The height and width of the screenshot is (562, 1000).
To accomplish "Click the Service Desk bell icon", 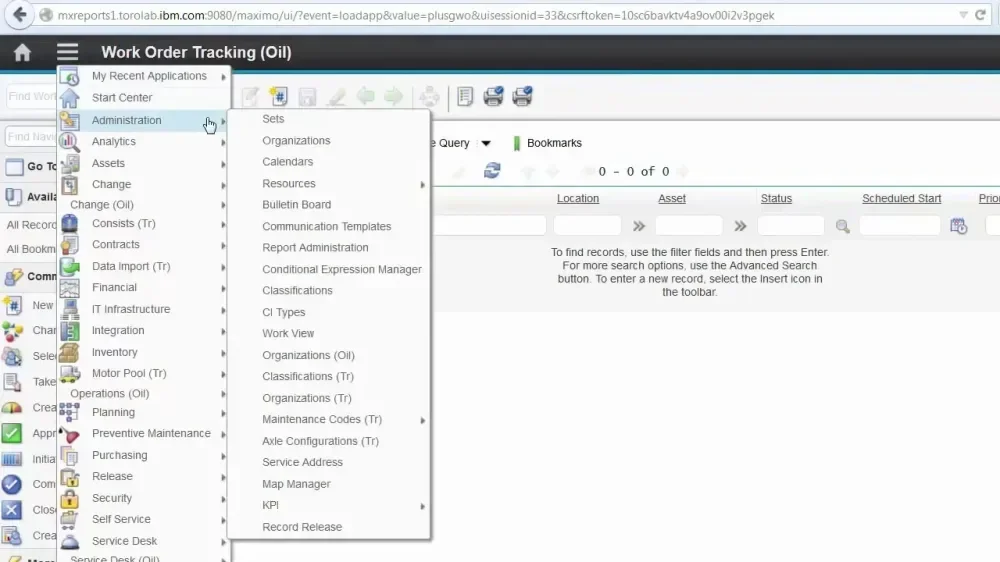I will [70, 541].
